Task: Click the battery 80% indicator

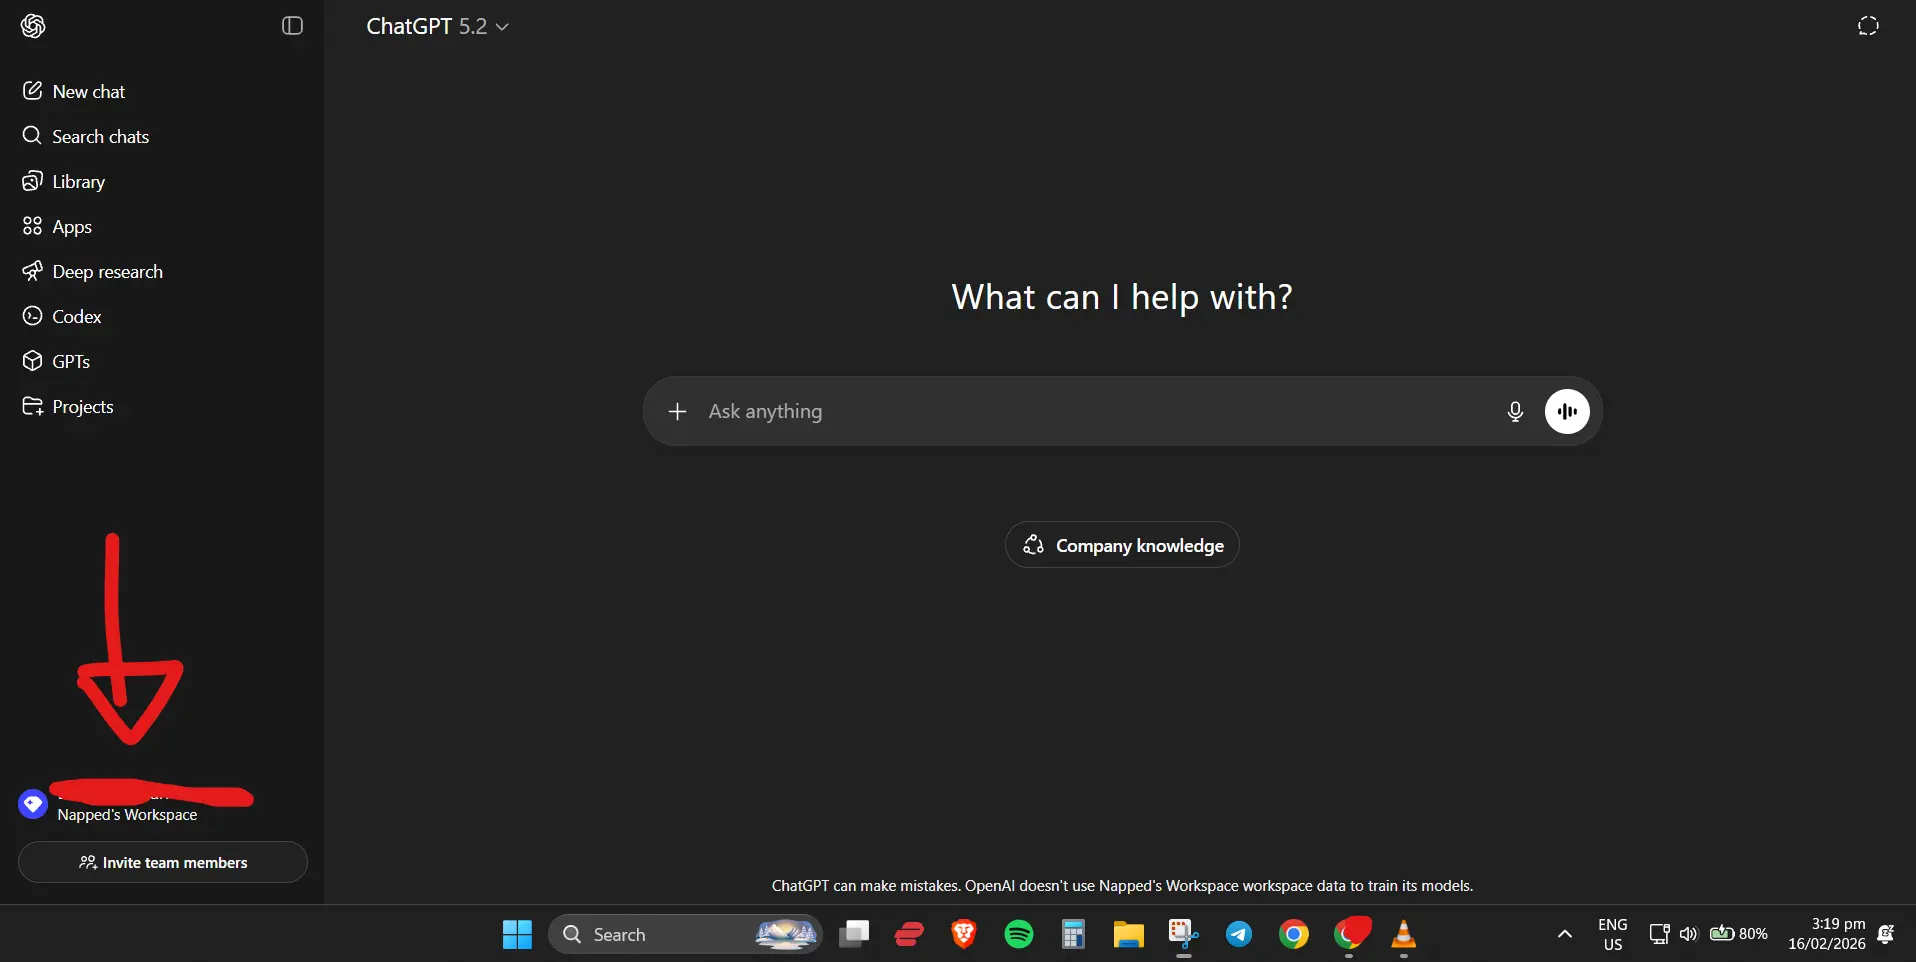Action: tap(1739, 934)
